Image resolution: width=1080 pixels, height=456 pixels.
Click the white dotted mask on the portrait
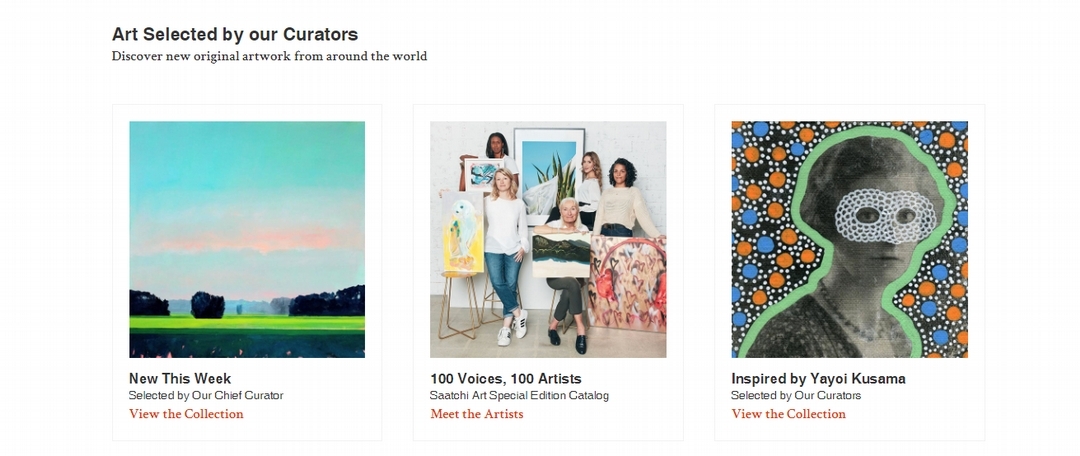click(x=875, y=216)
